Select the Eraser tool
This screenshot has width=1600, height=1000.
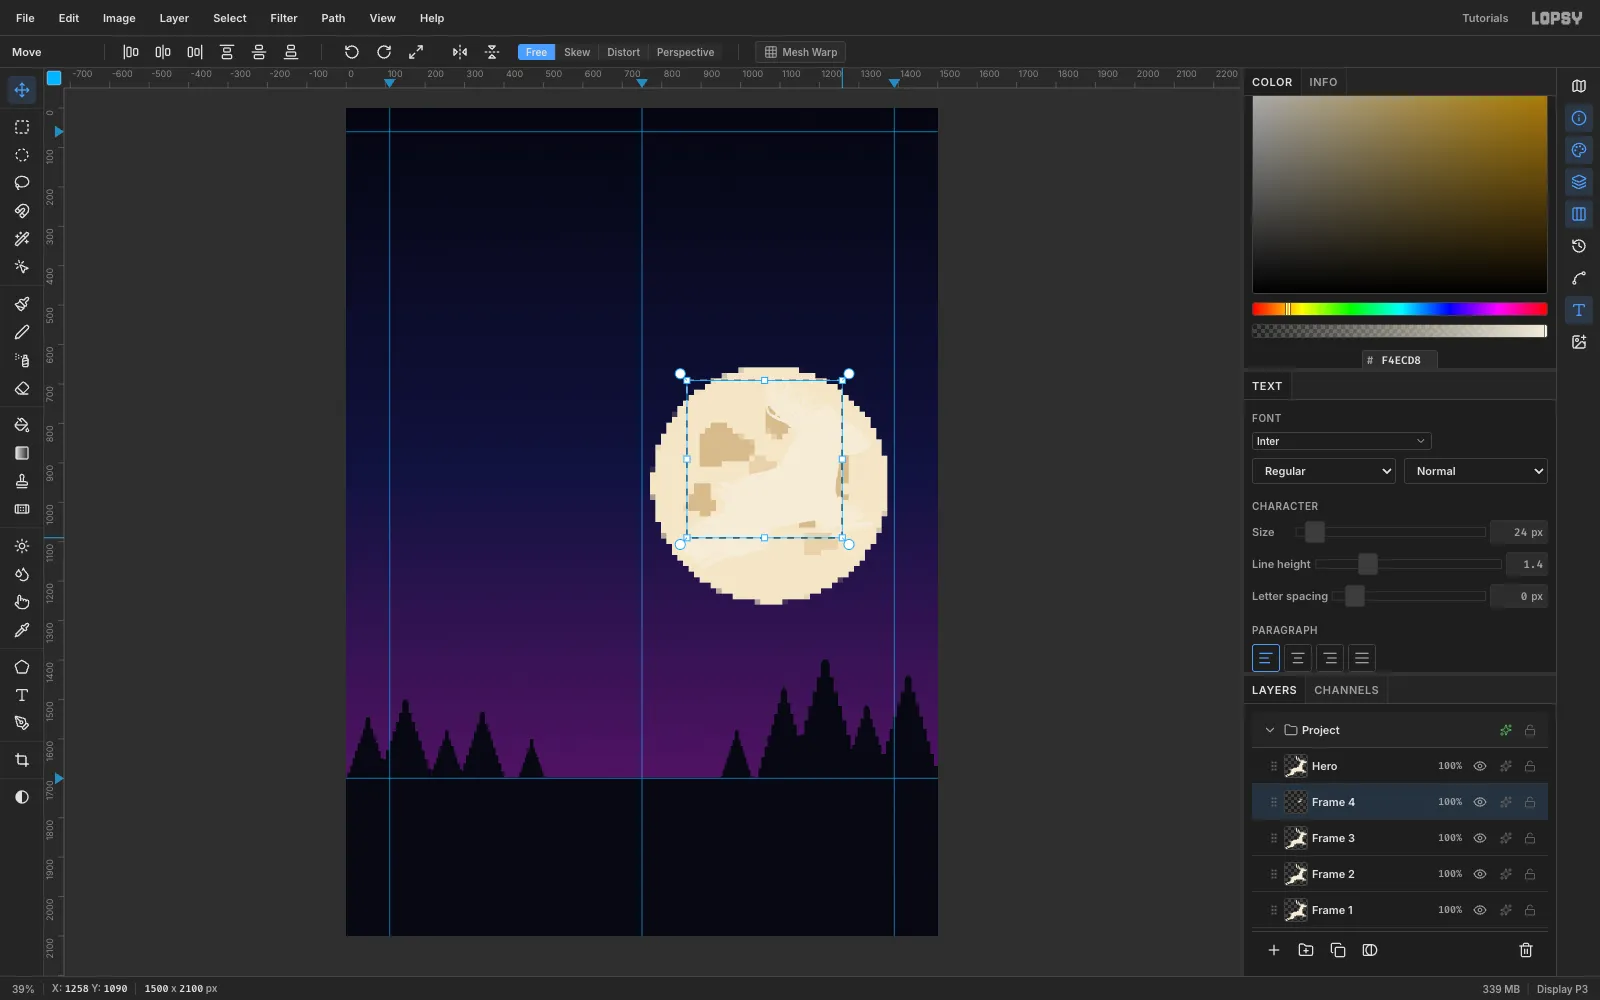(x=21, y=388)
